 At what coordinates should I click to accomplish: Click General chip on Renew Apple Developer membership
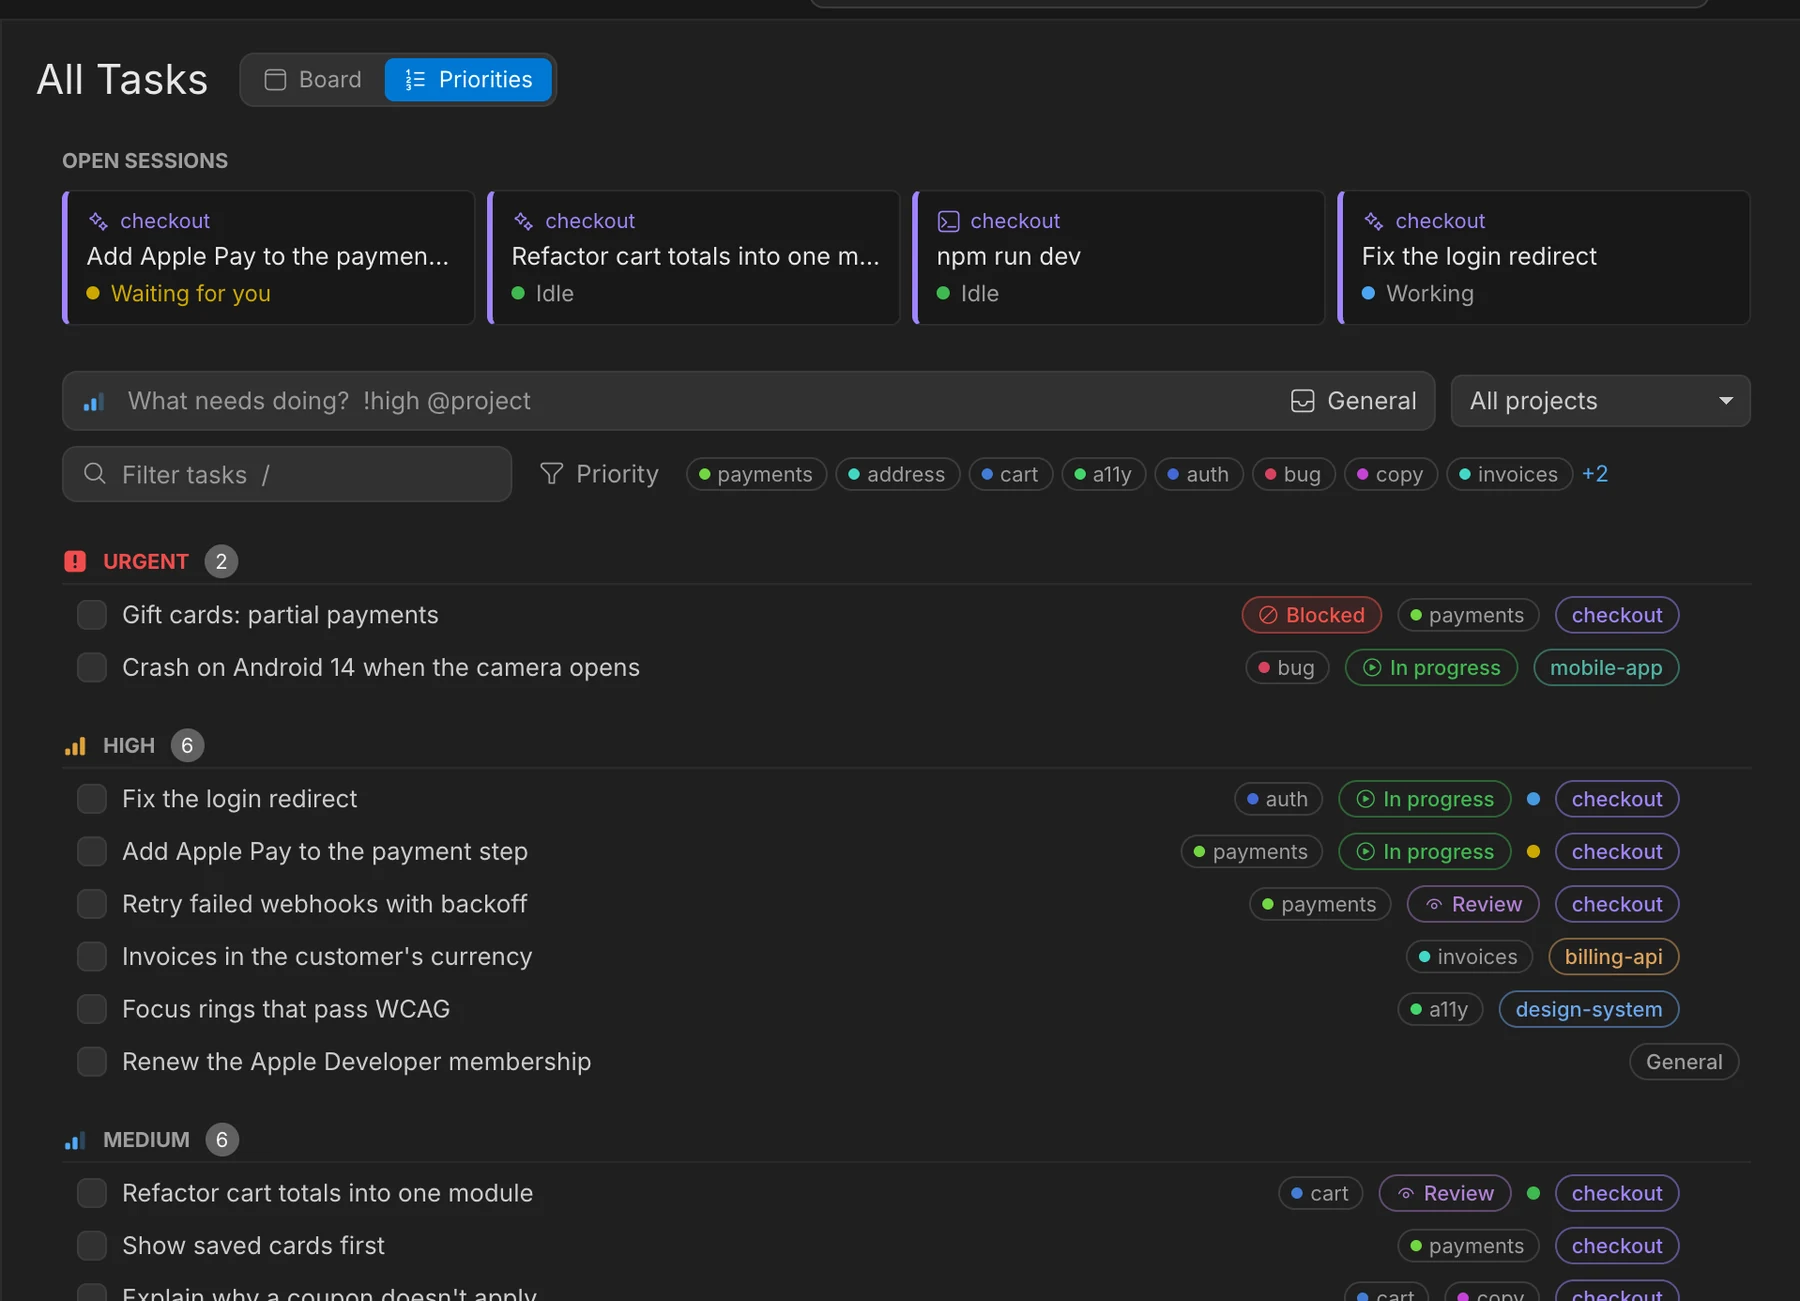pyautogui.click(x=1684, y=1062)
